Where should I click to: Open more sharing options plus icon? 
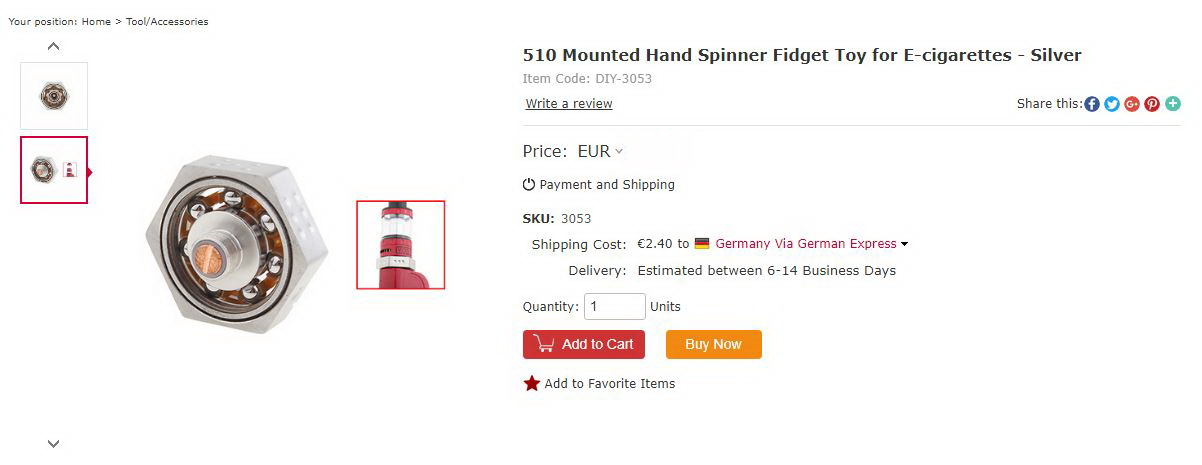point(1173,104)
